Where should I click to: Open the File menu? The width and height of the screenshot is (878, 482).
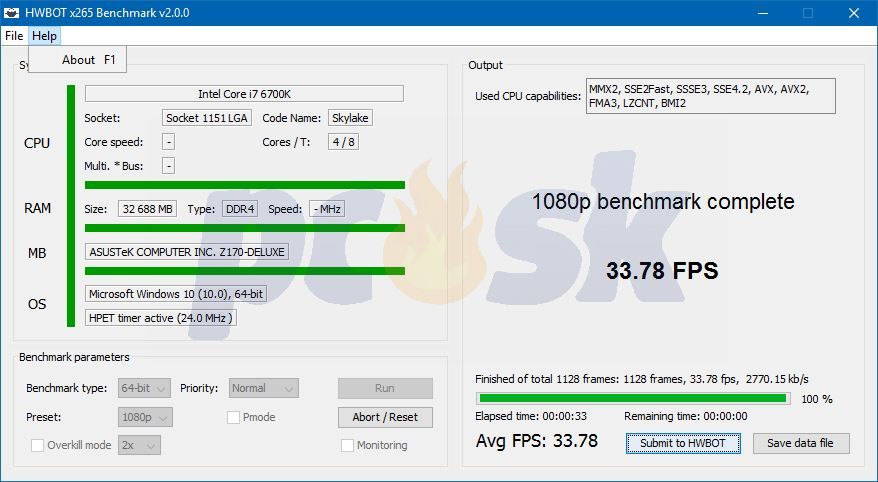pyautogui.click(x=14, y=36)
